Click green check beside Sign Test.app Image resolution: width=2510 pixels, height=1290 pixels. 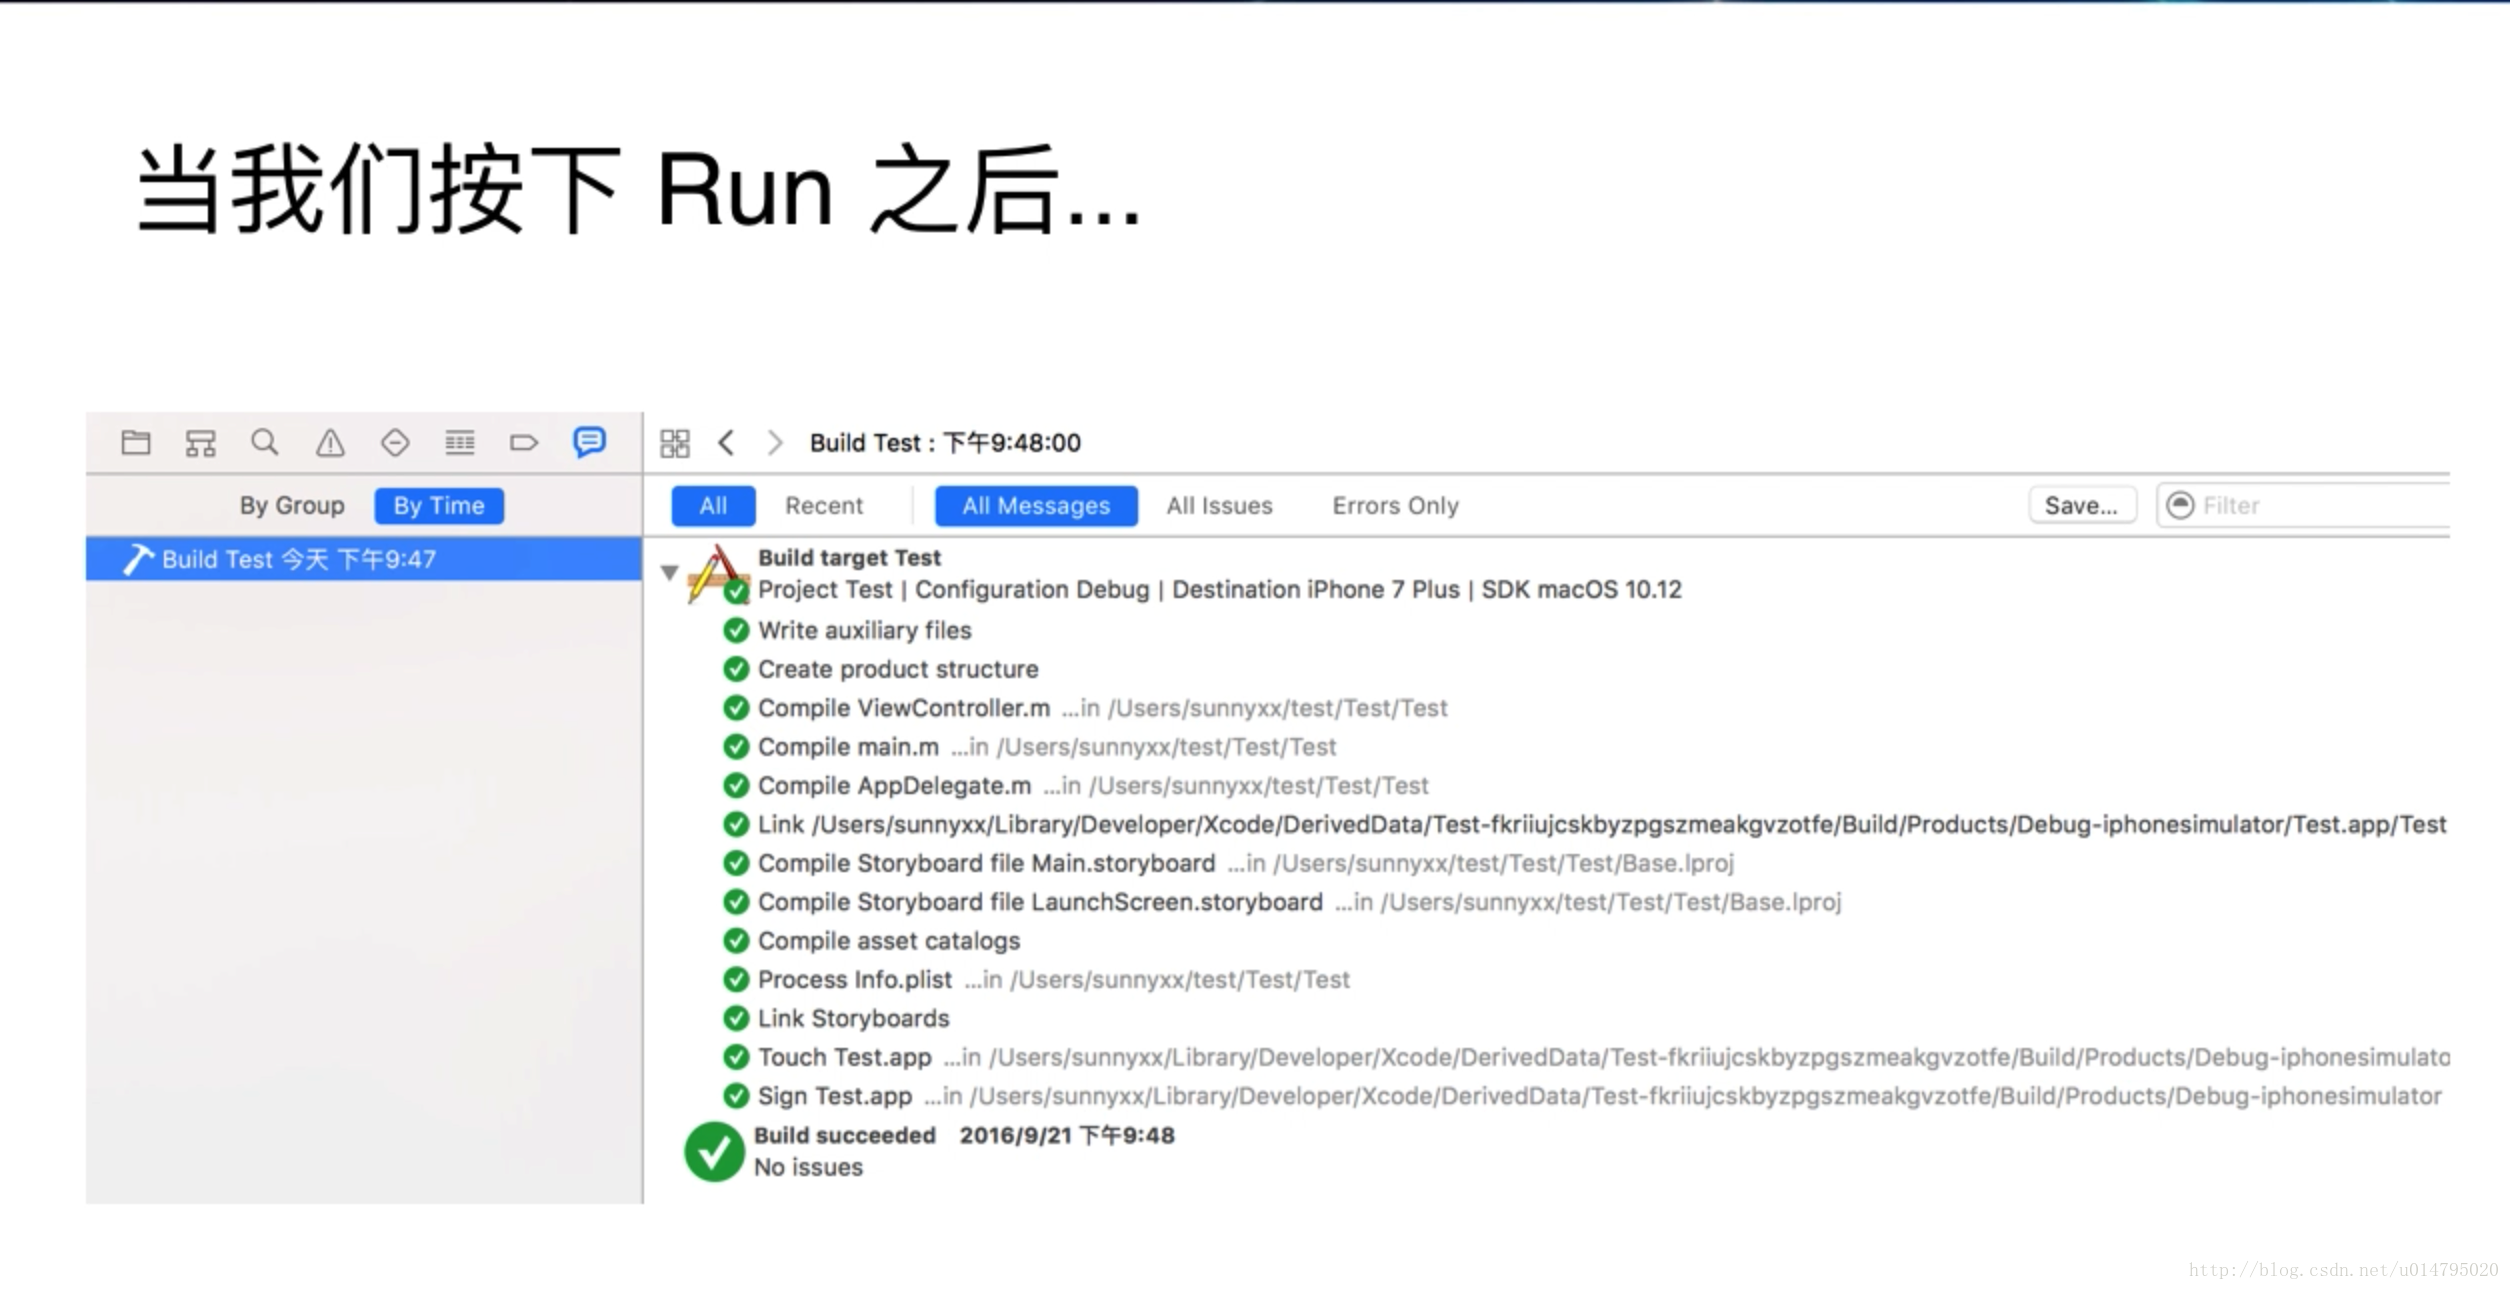(736, 1096)
